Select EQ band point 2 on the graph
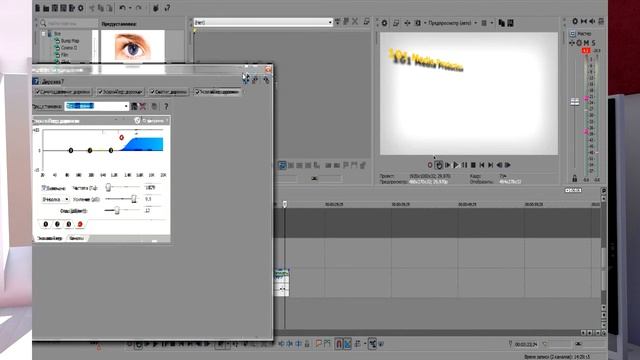The width and height of the screenshot is (640, 360). 90,151
